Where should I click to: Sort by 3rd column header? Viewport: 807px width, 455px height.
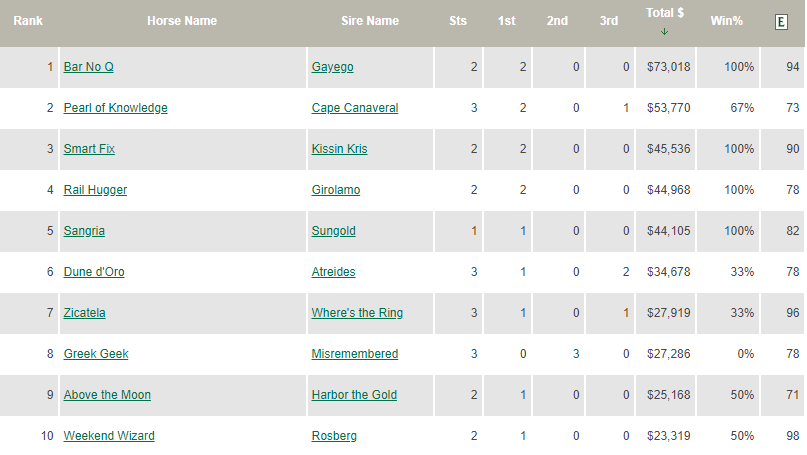click(x=608, y=21)
